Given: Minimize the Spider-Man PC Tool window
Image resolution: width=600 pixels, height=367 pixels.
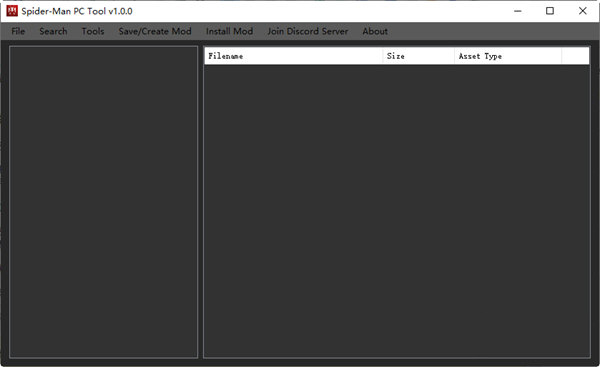Looking at the screenshot, I should [x=518, y=11].
